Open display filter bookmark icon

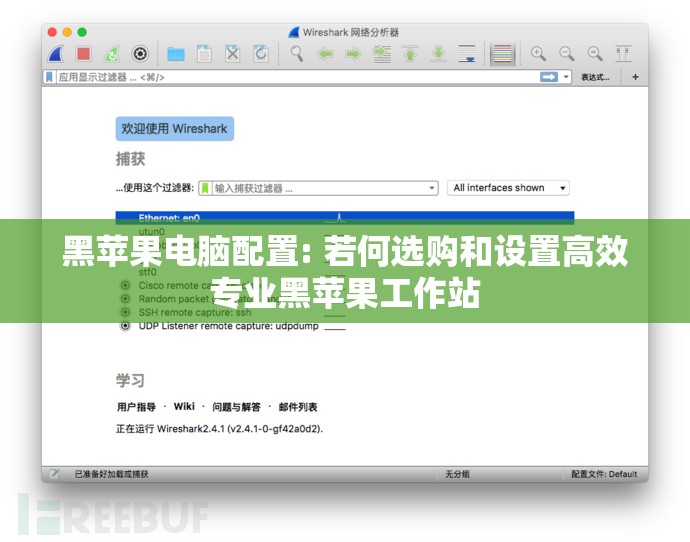click(49, 77)
